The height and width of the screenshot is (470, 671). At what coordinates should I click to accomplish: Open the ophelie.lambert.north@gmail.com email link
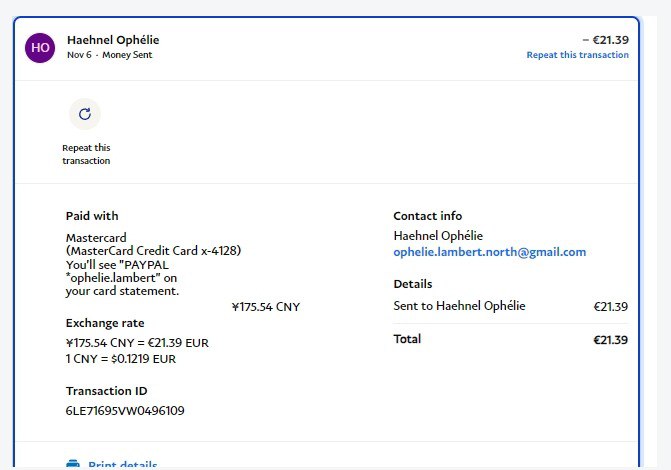(x=490, y=252)
